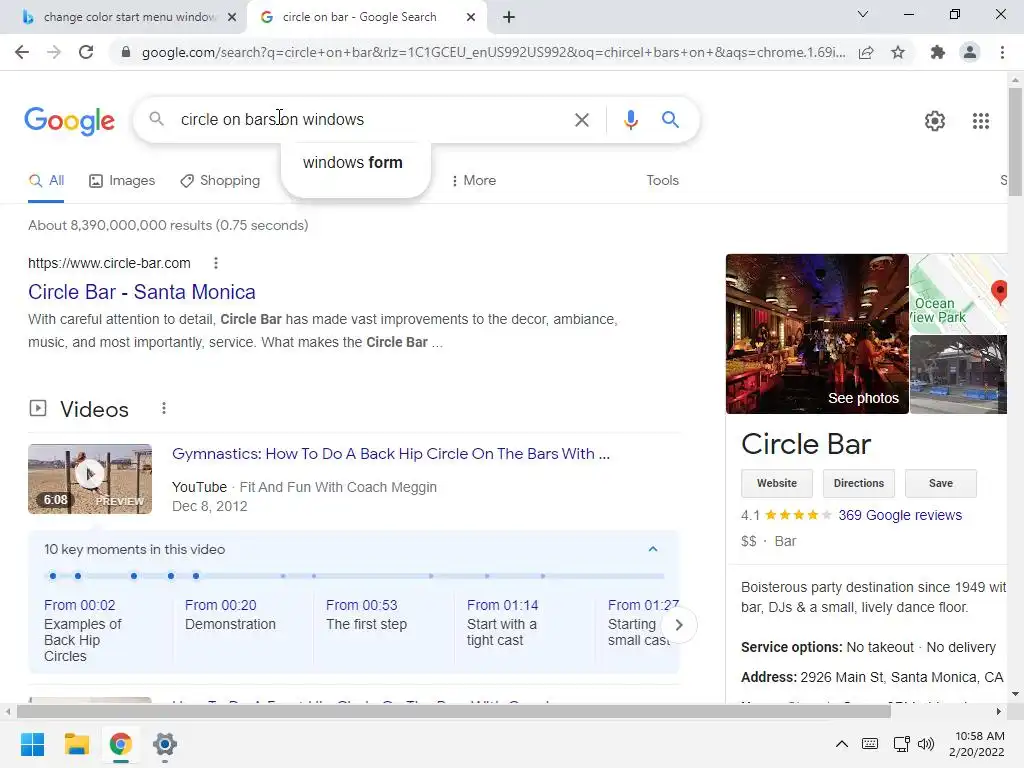
Task: Open File Explorer from taskbar
Action: pyautogui.click(x=76, y=744)
